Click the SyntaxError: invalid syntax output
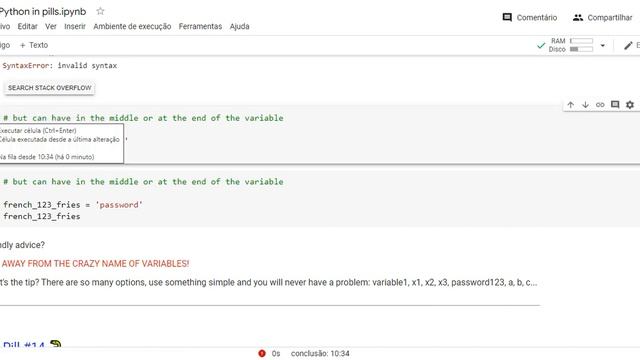 (x=60, y=65)
